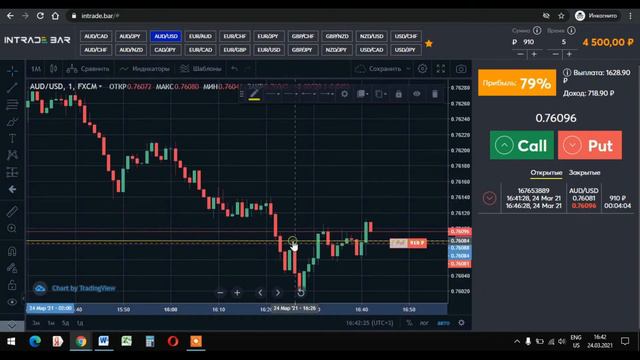Open Opera browser from the taskbar
Screen dimensions: 640x360
tap(173, 341)
